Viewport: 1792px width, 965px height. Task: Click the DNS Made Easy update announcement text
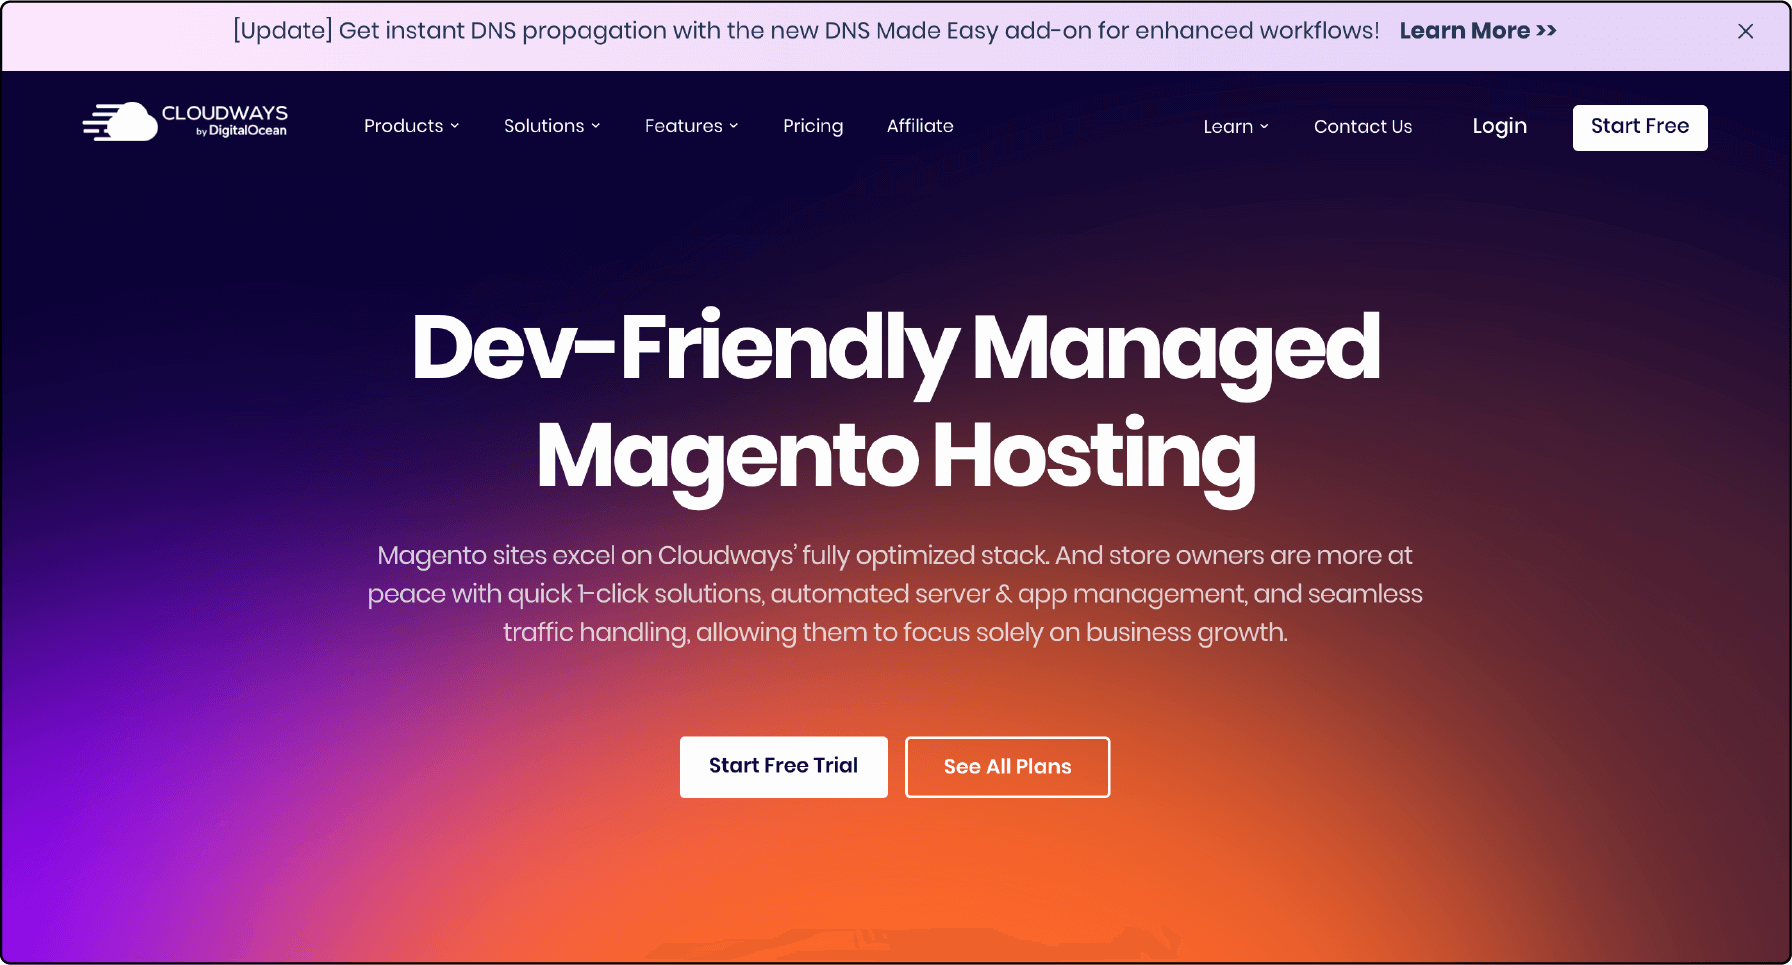pyautogui.click(x=806, y=31)
